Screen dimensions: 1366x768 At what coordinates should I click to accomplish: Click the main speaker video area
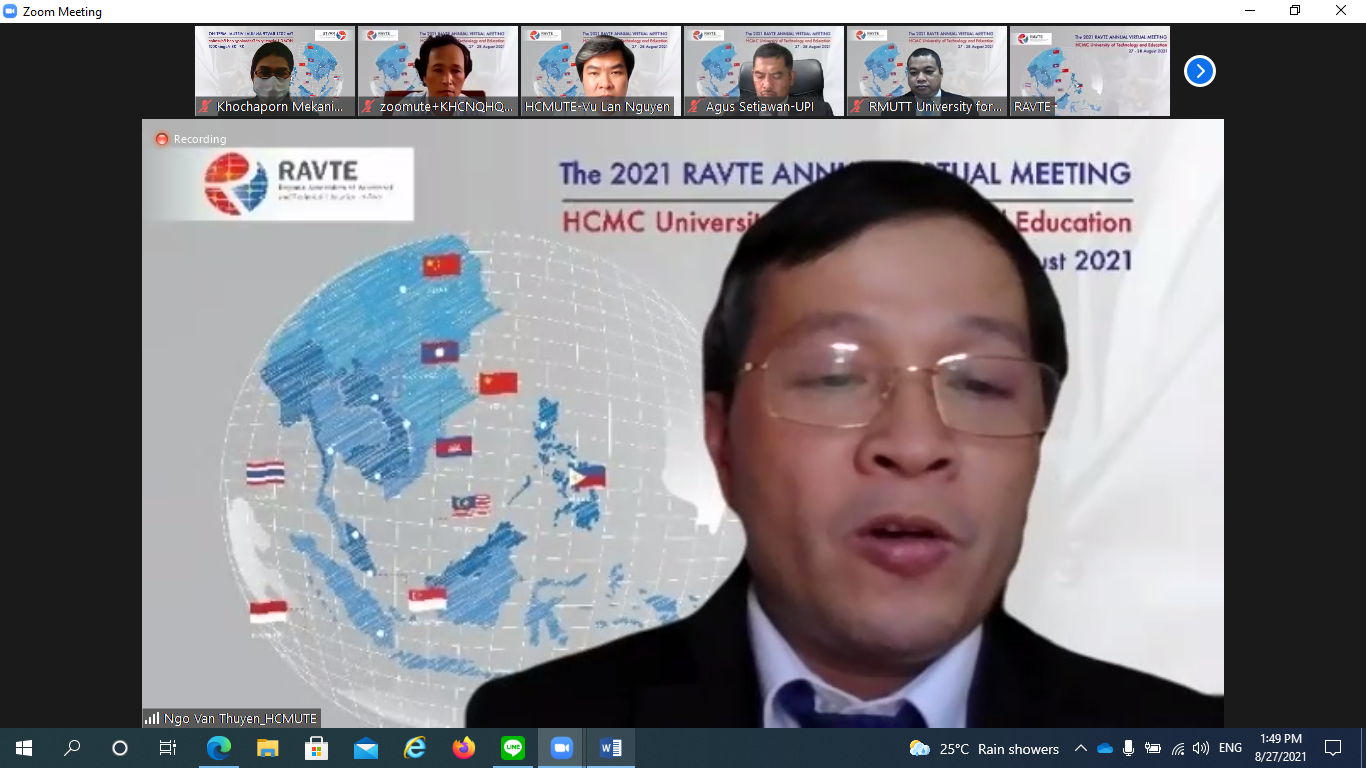point(683,423)
